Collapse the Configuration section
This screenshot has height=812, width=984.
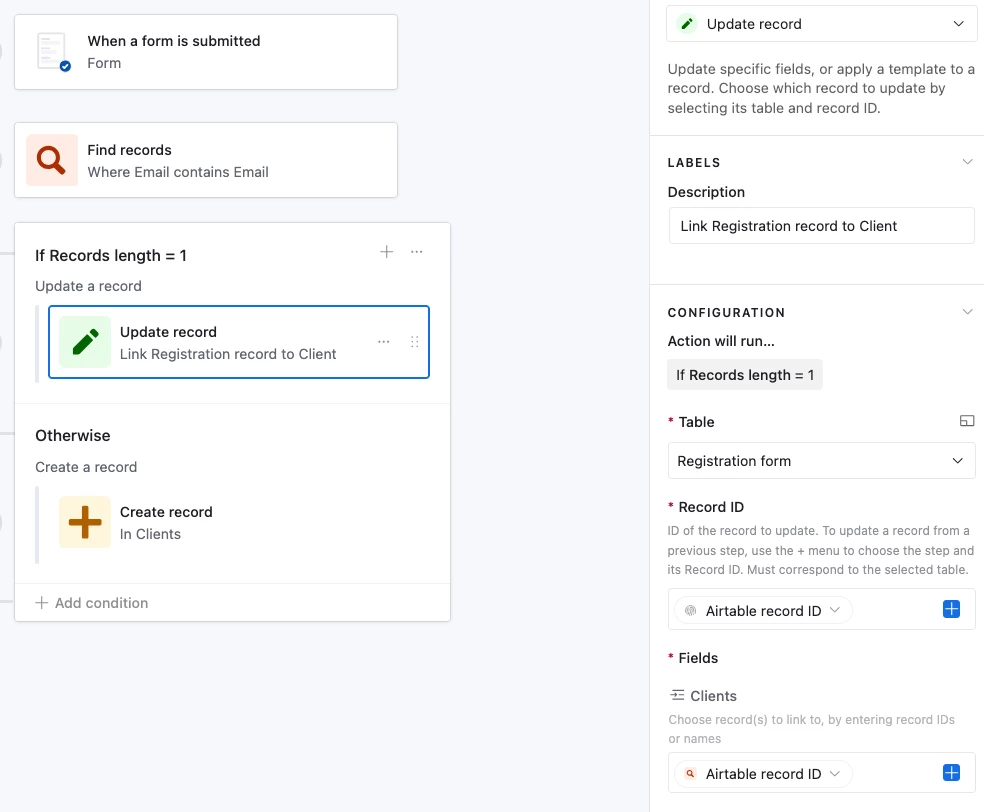pos(966,312)
